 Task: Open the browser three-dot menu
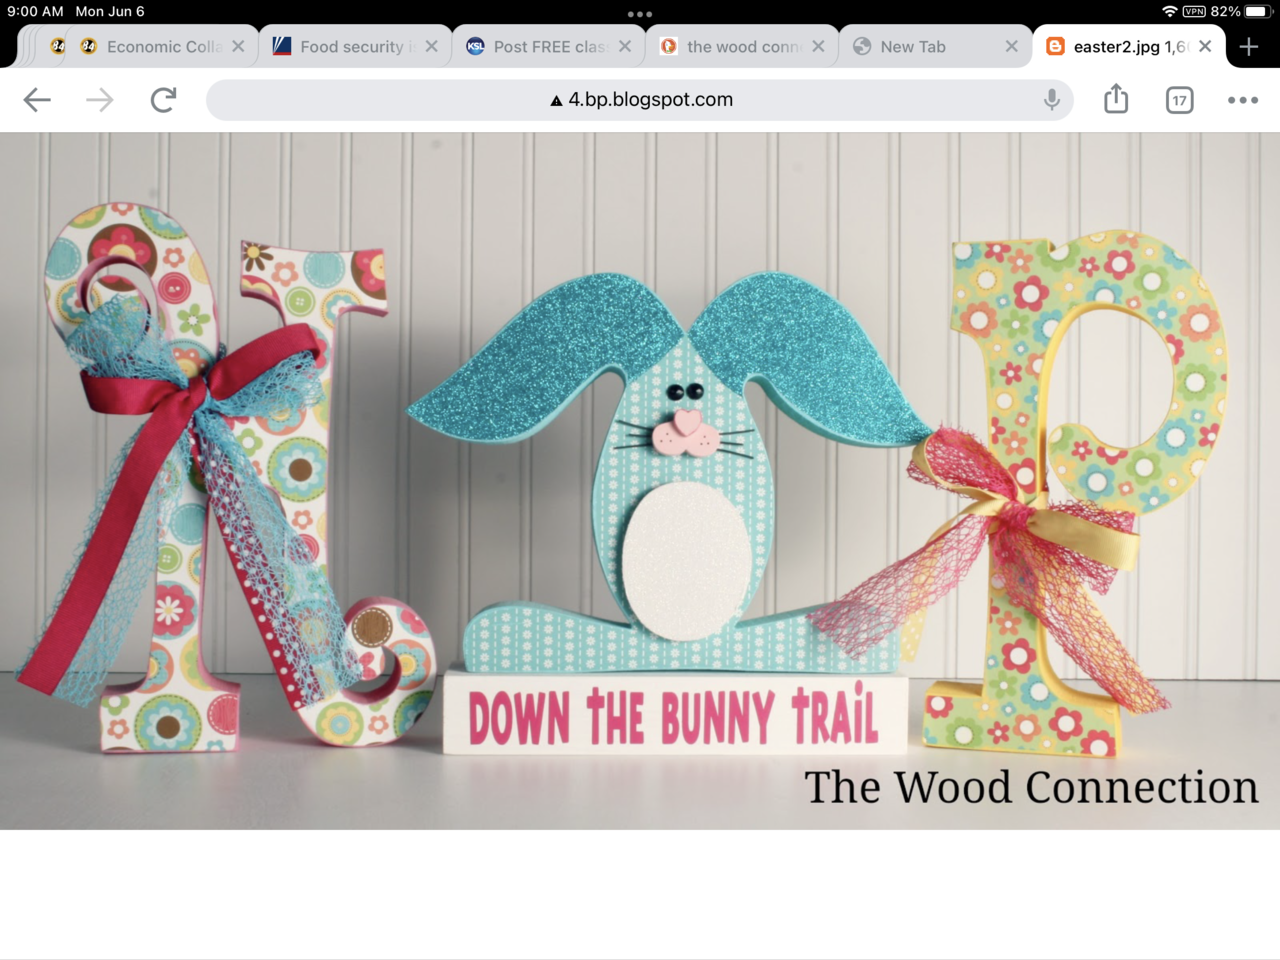coord(1242,100)
